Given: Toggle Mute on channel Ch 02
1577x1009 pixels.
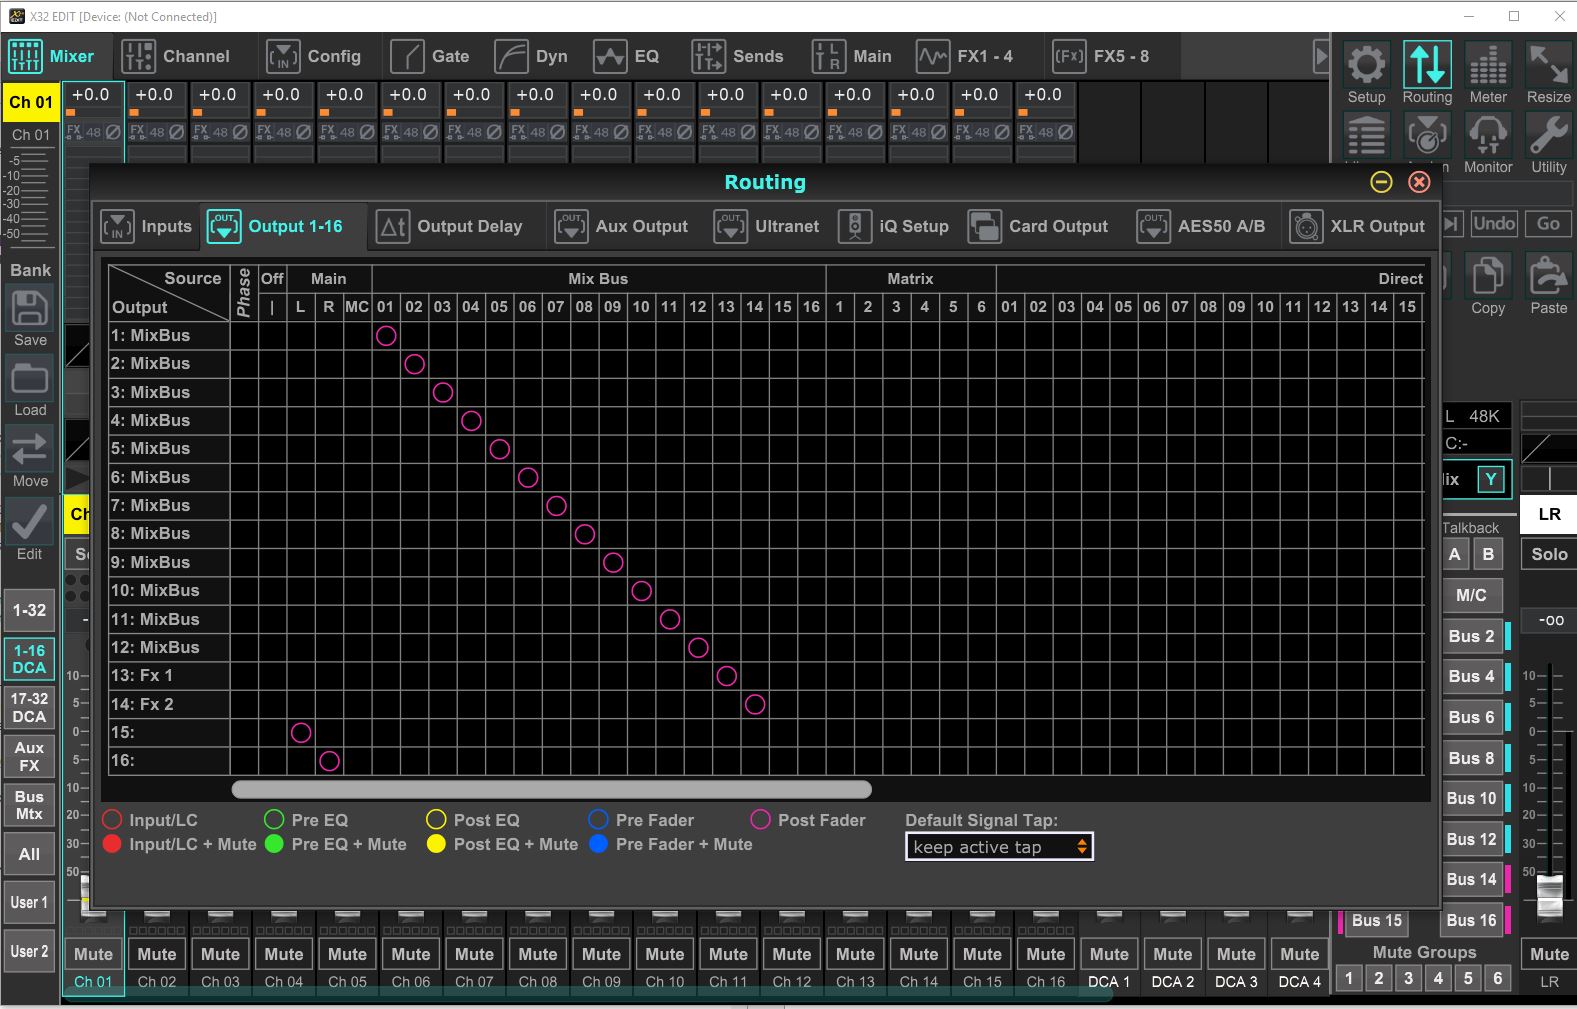Looking at the screenshot, I should (157, 954).
